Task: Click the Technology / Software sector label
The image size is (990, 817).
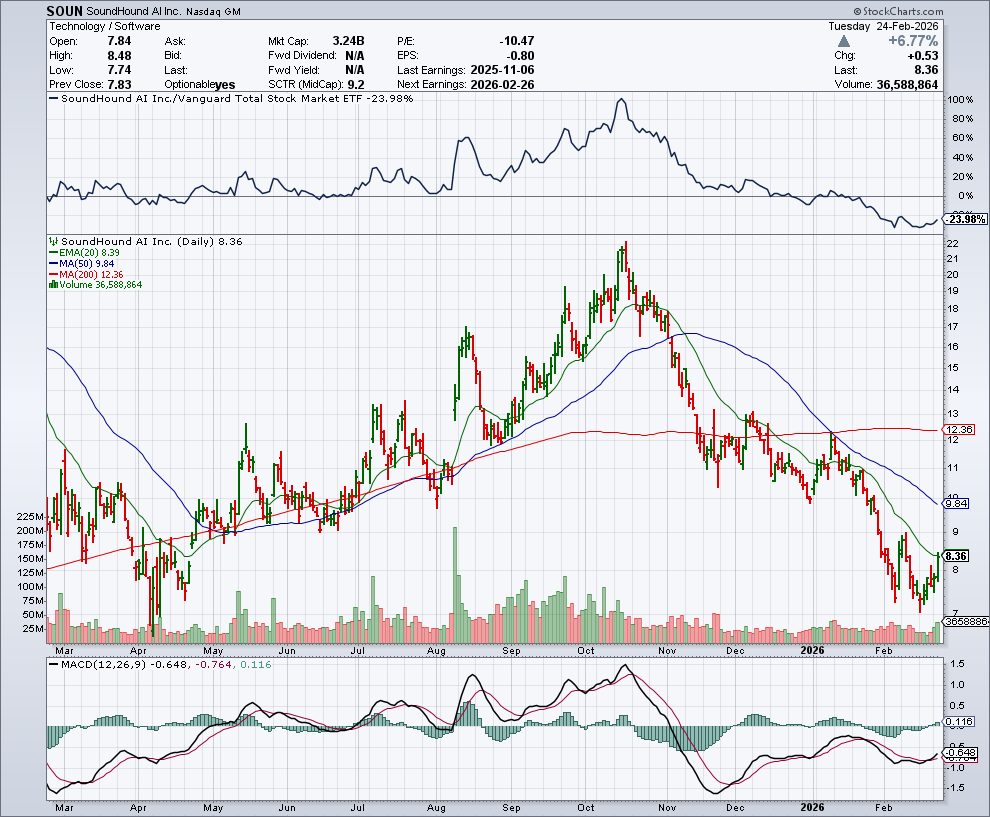Action: click(x=105, y=26)
